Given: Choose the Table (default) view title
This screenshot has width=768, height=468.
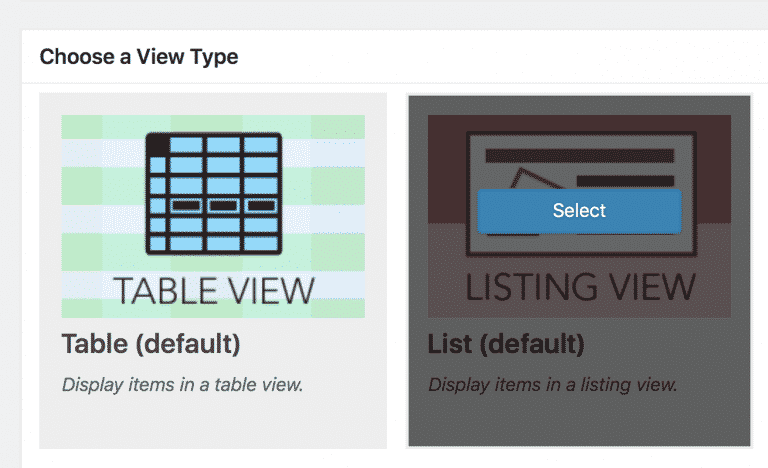Looking at the screenshot, I should pos(151,344).
